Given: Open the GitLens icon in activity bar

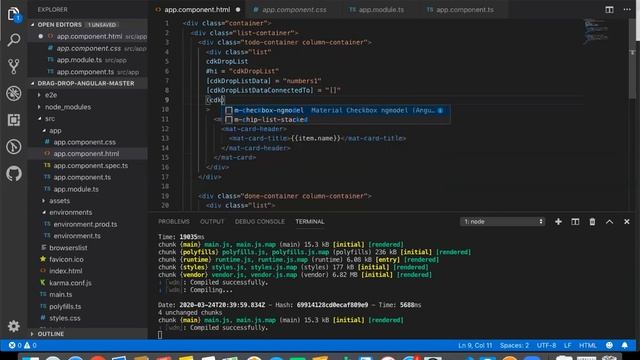Looking at the screenshot, I should click(13, 147).
